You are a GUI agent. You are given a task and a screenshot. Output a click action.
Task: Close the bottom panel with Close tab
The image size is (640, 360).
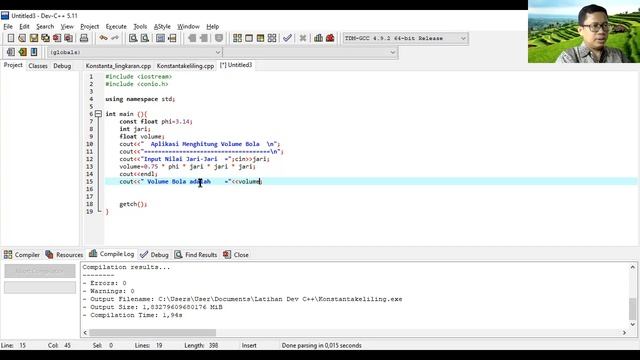[x=236, y=255]
